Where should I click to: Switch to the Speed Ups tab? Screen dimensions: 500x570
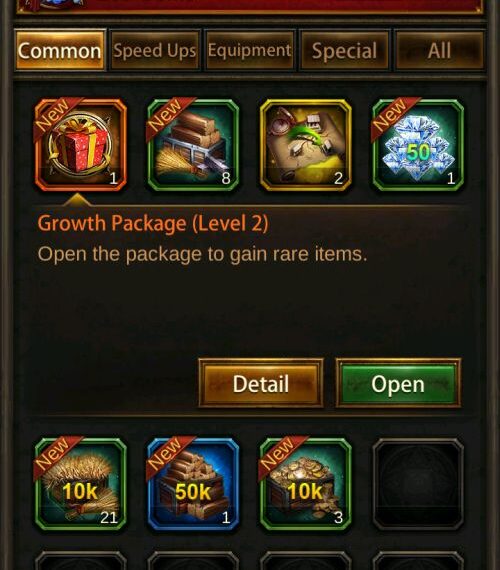pyautogui.click(x=155, y=50)
